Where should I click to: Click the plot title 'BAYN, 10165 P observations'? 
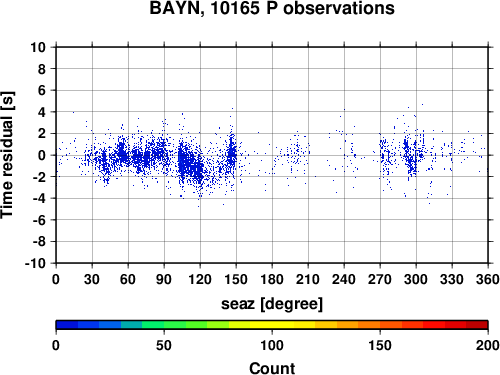pos(272,8)
